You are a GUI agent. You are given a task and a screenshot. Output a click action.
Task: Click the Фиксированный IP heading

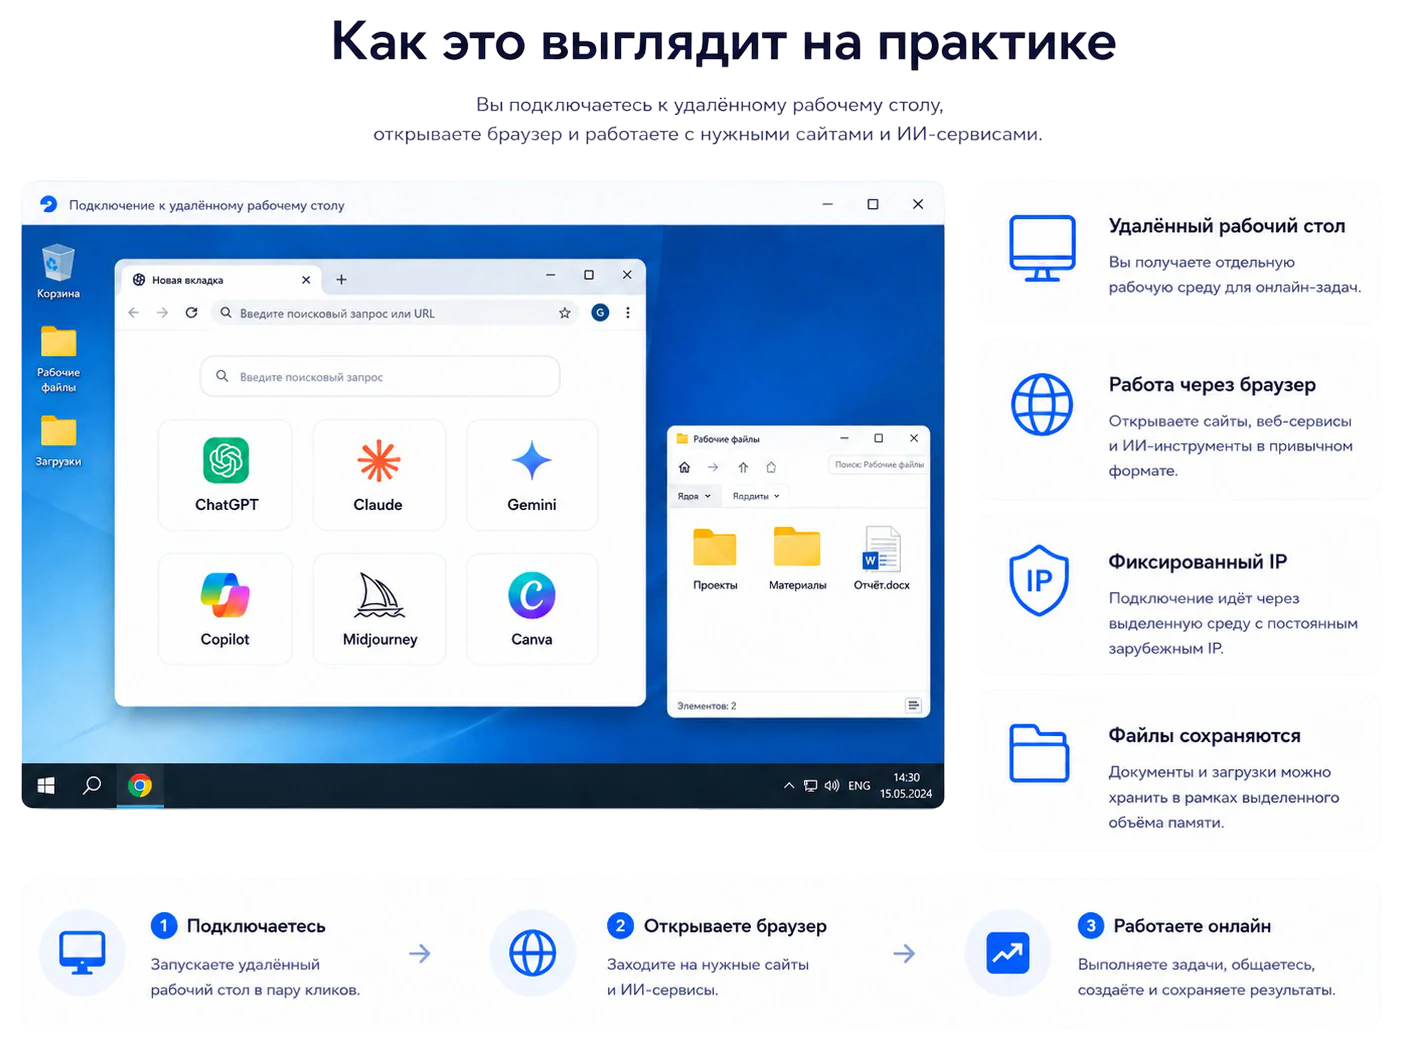tap(1198, 562)
